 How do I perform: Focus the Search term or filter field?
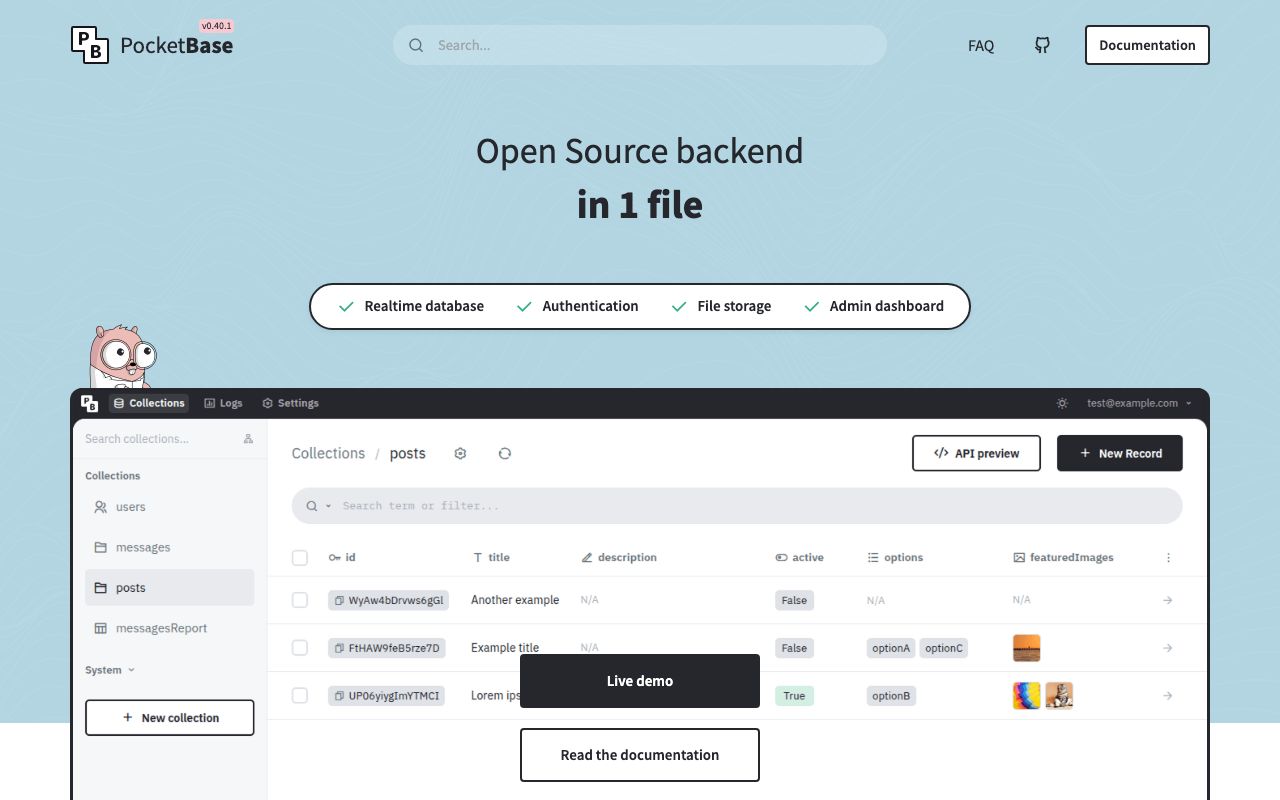(x=737, y=506)
